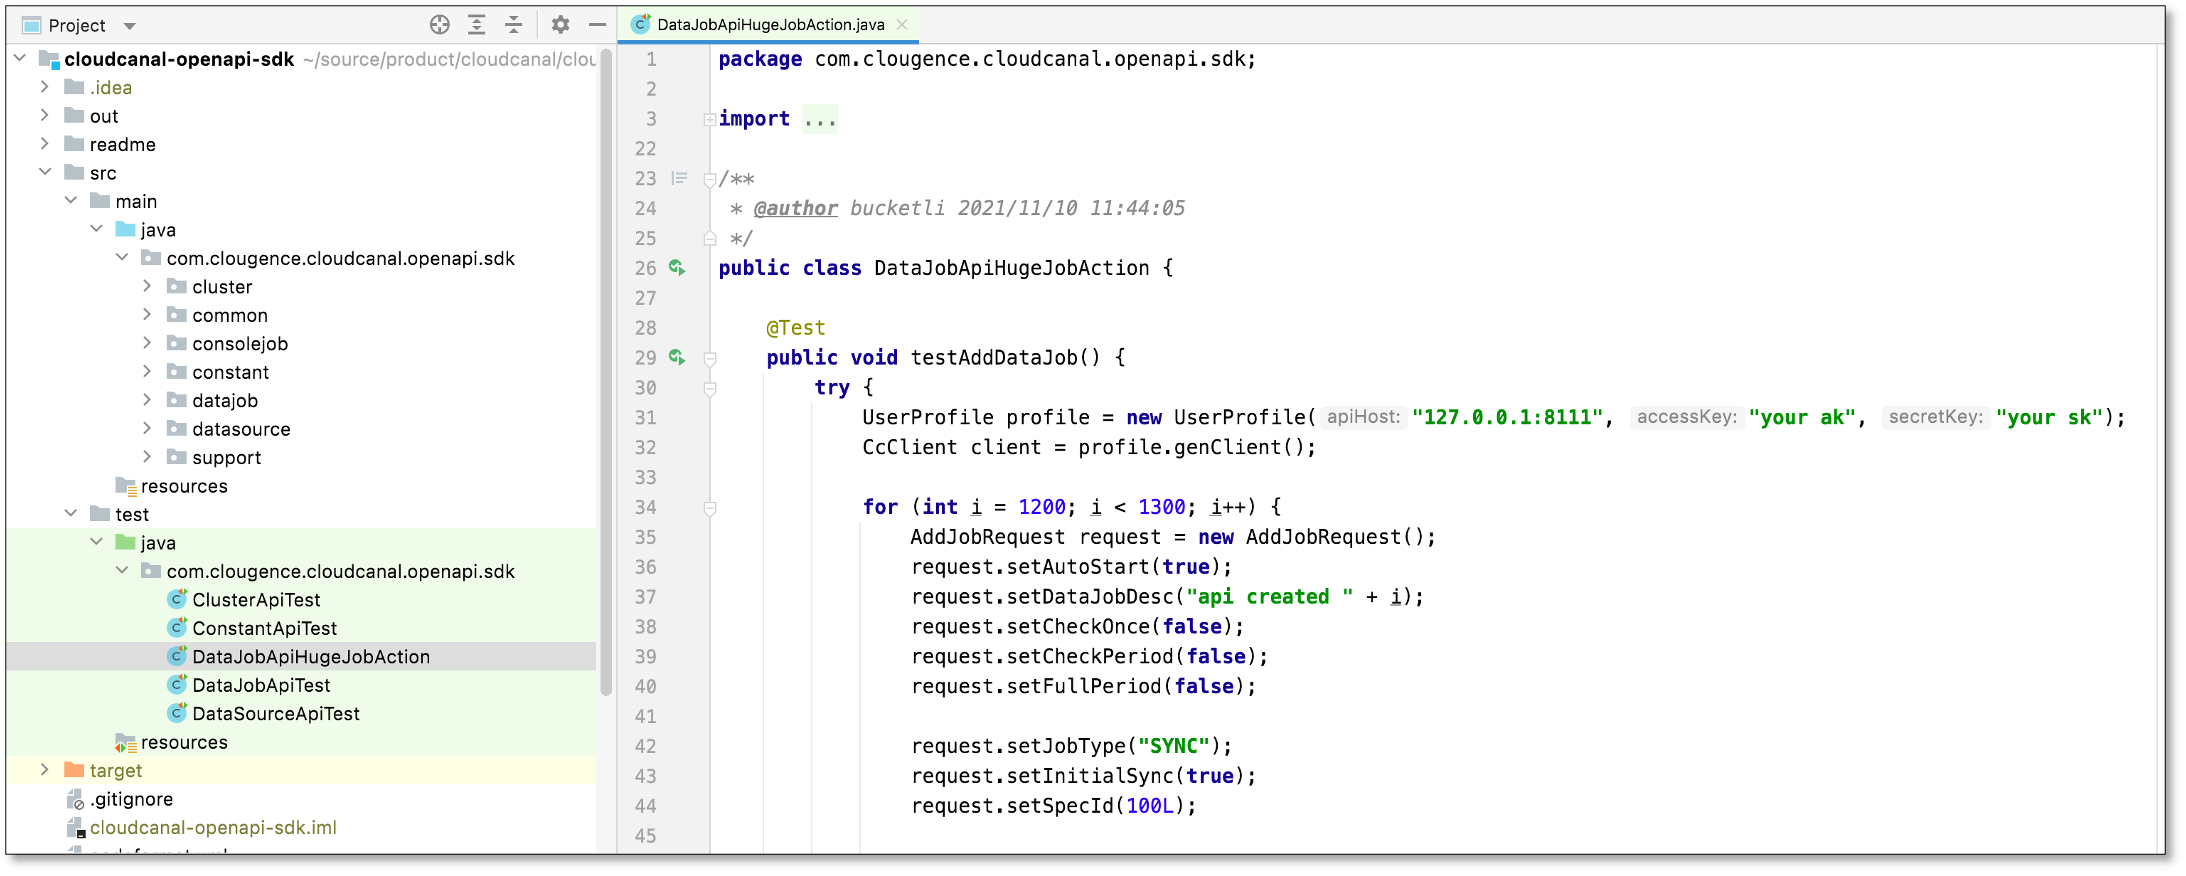This screenshot has height=876, width=2186.
Task: Click the blue main java source folder icon
Action: (x=125, y=229)
